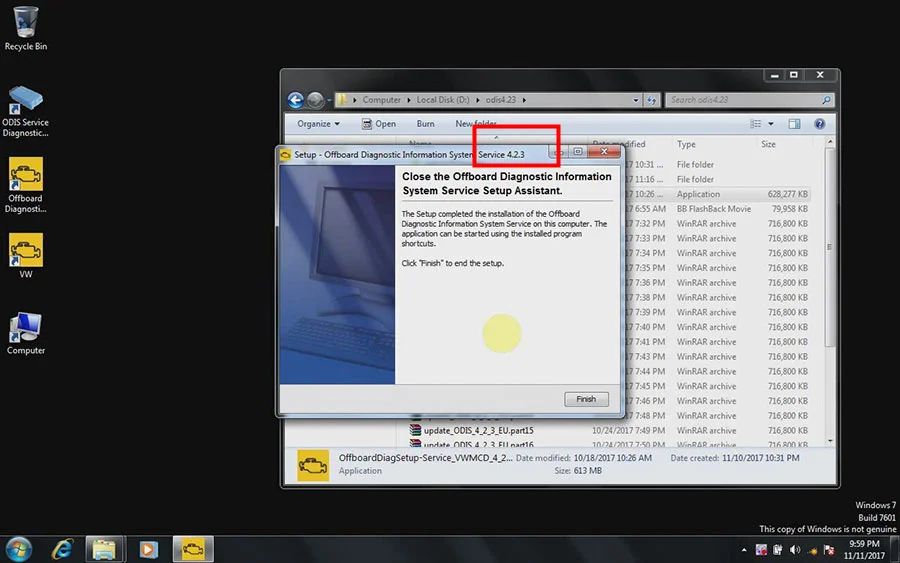Open Windows Media Player taskbar icon

[x=148, y=549]
